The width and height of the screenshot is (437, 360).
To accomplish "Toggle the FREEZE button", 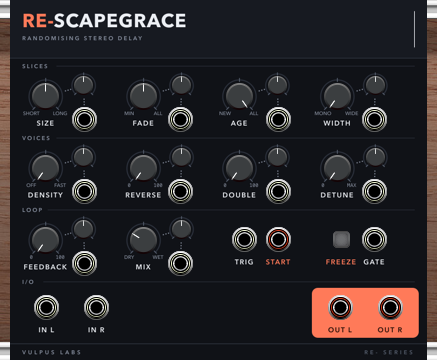I will [x=341, y=239].
